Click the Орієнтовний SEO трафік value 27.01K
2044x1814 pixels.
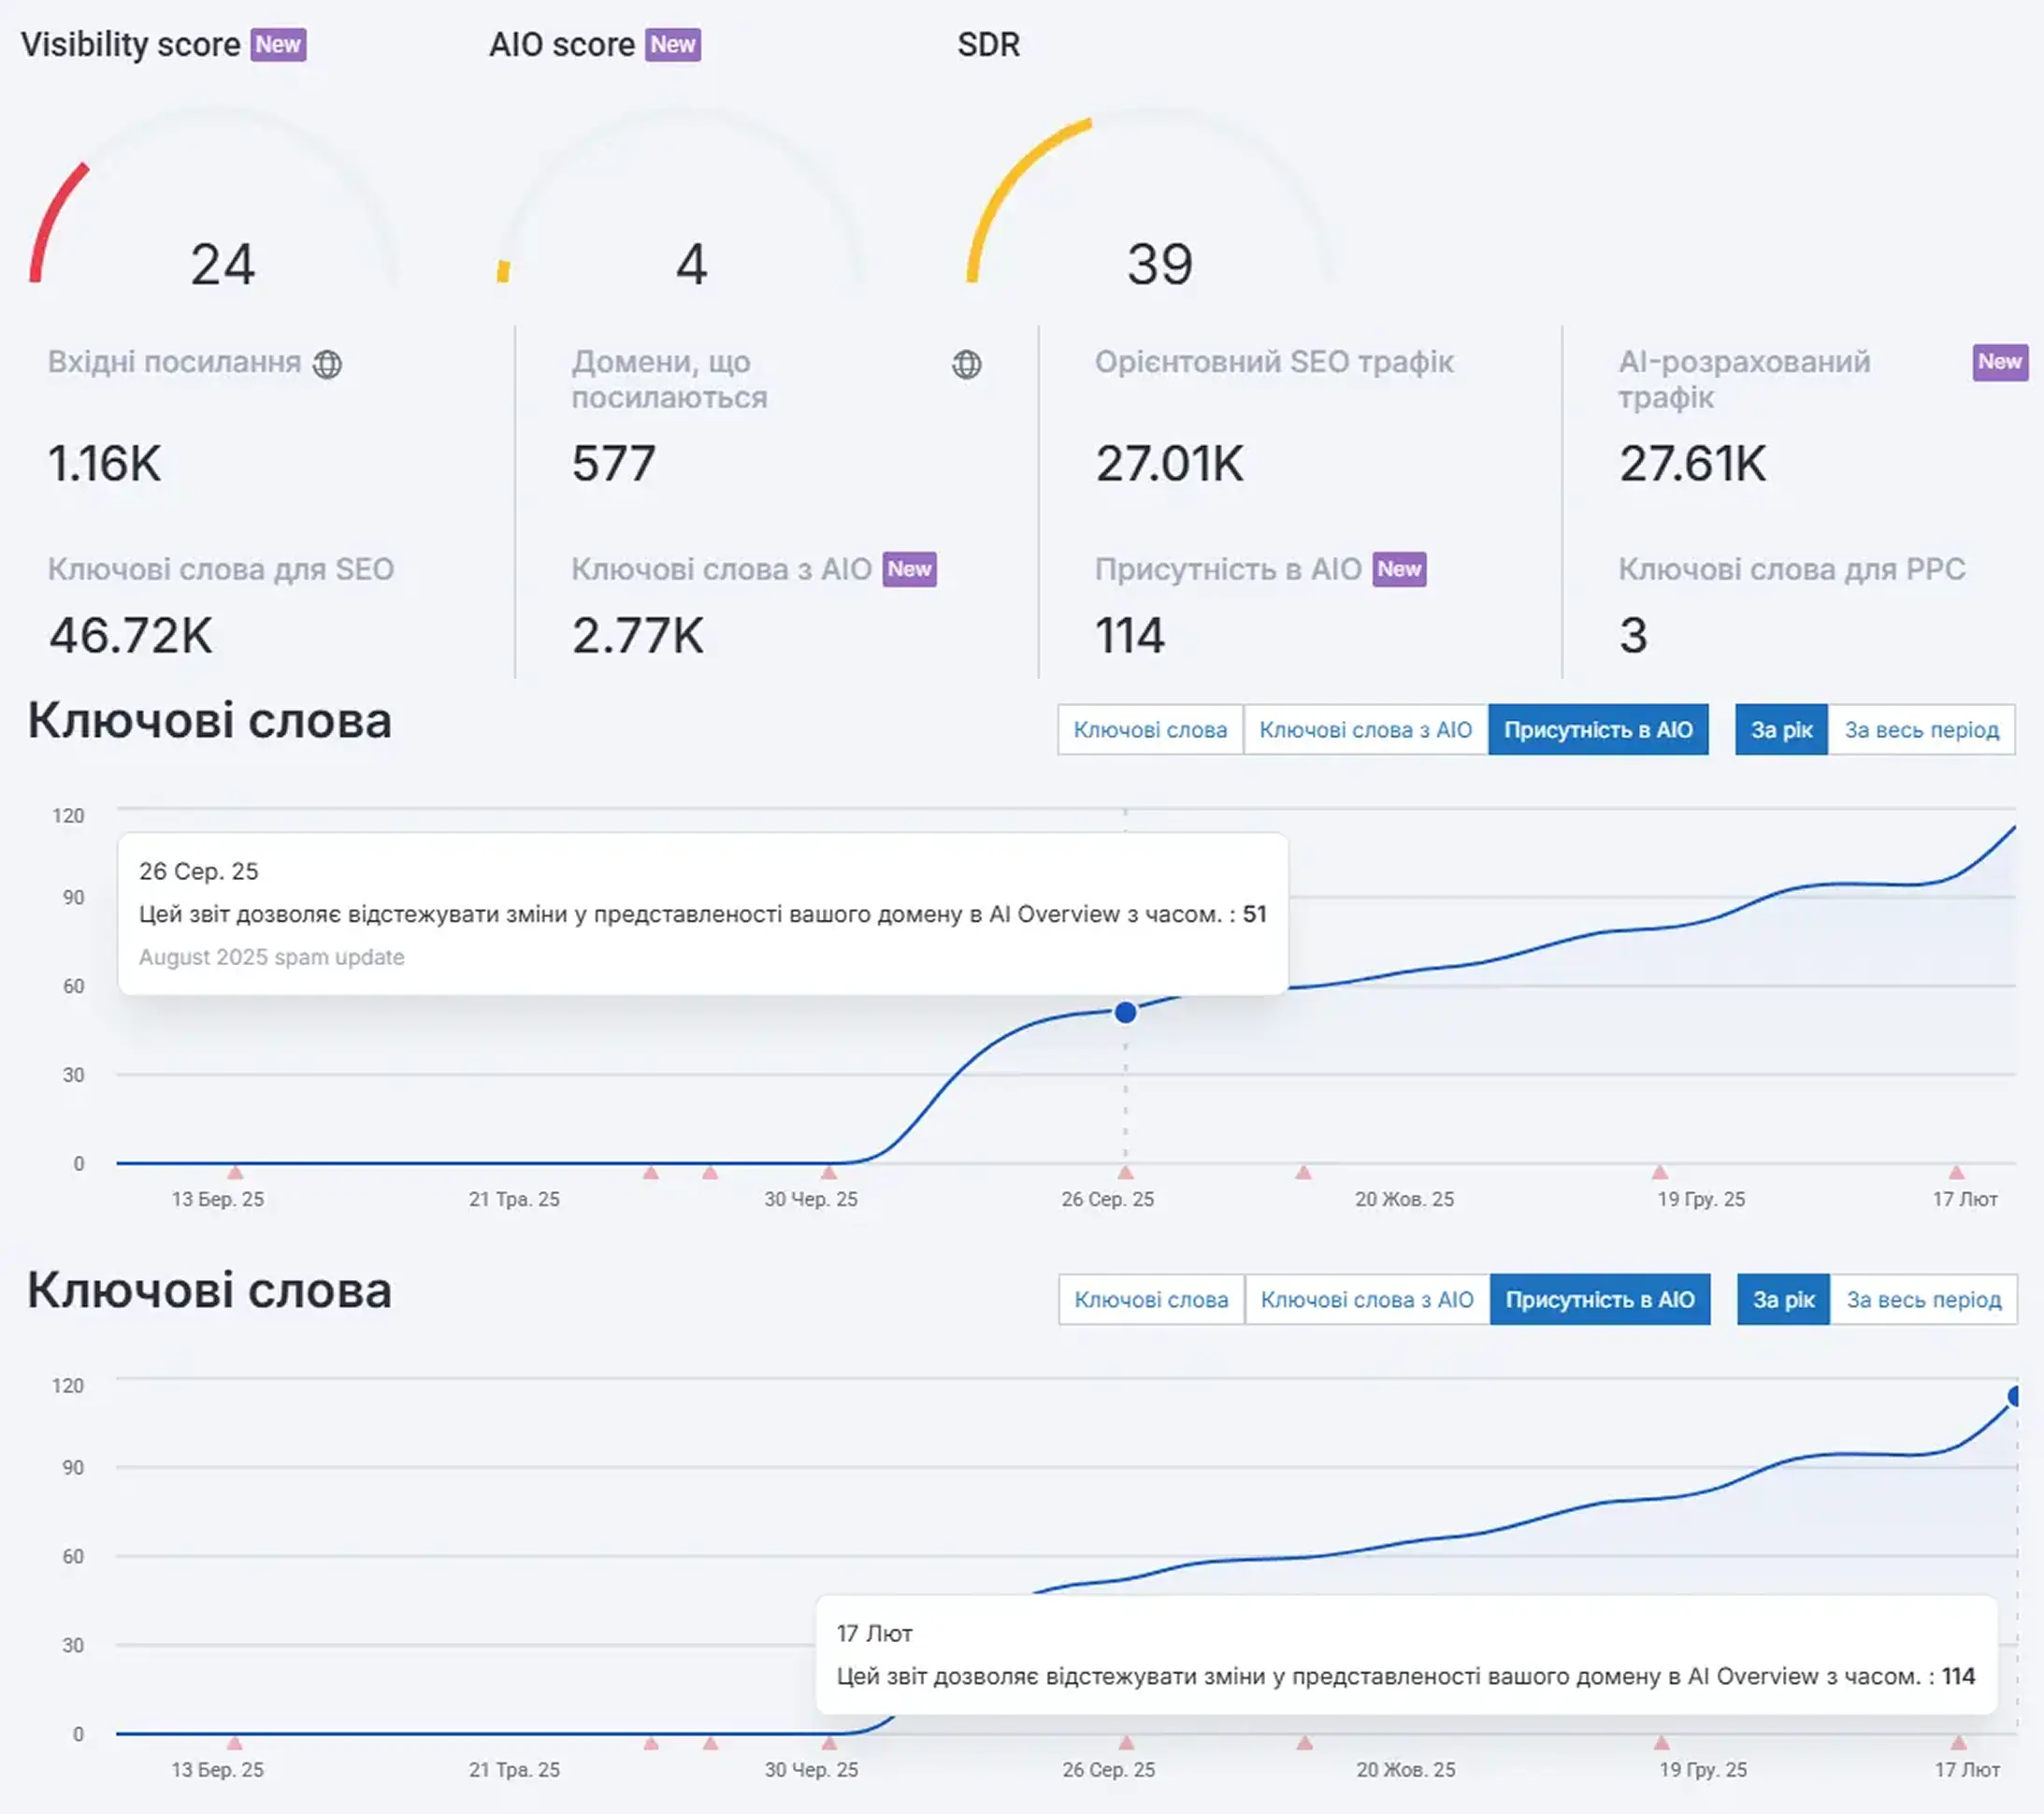(1169, 464)
